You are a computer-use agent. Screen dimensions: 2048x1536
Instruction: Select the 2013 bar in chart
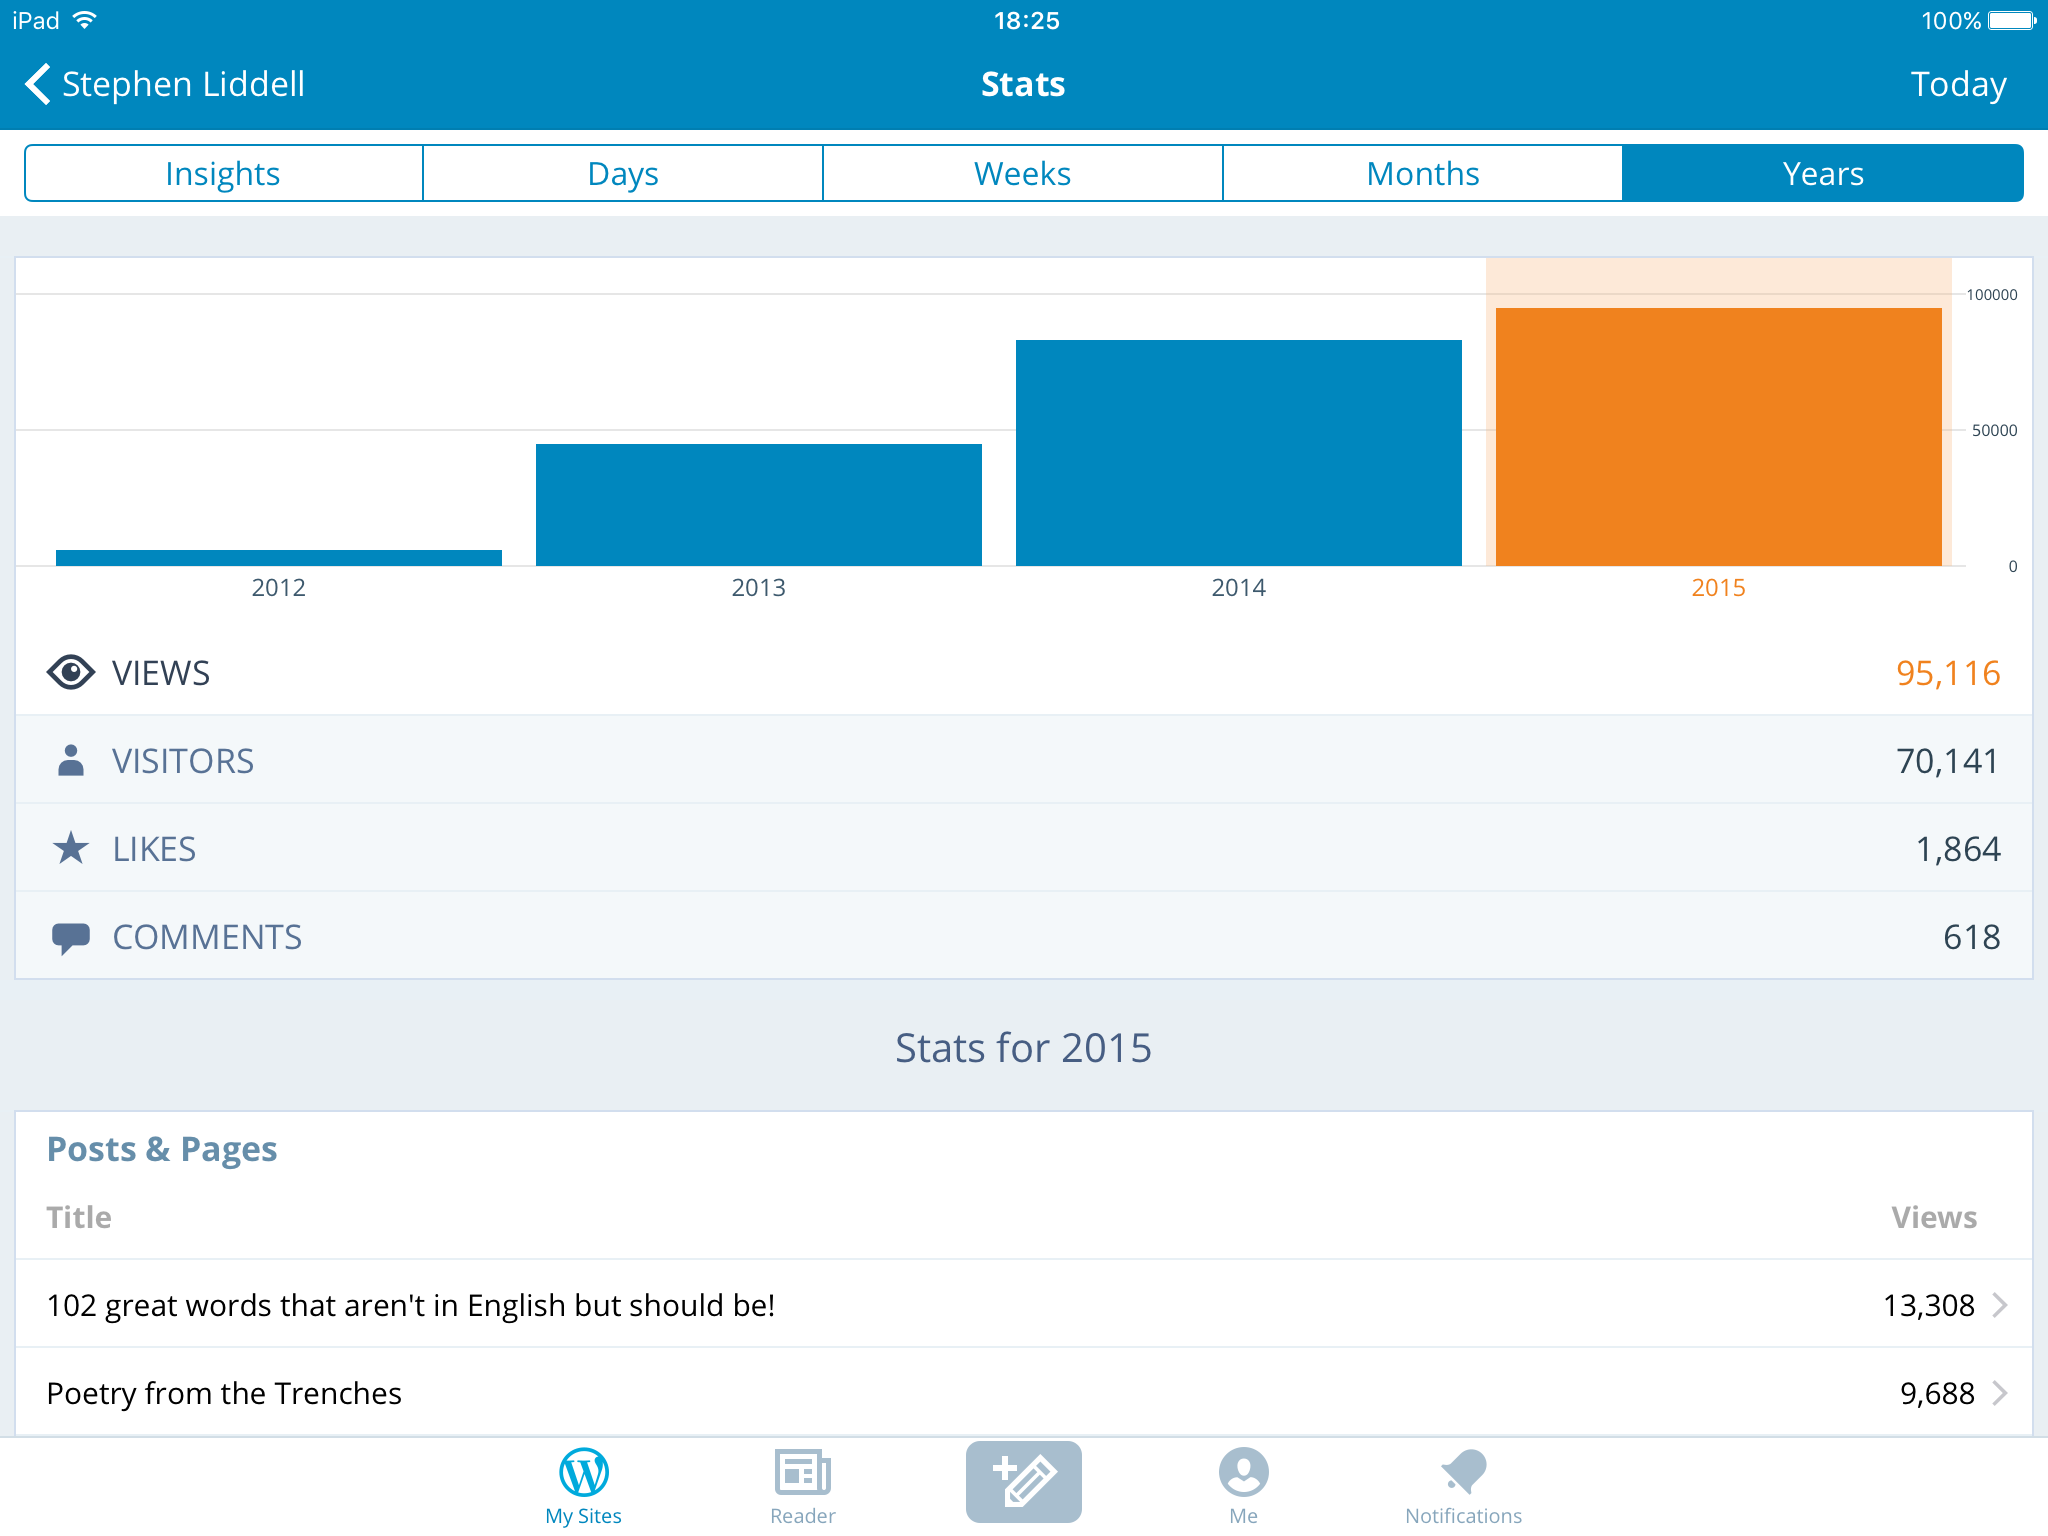(758, 505)
